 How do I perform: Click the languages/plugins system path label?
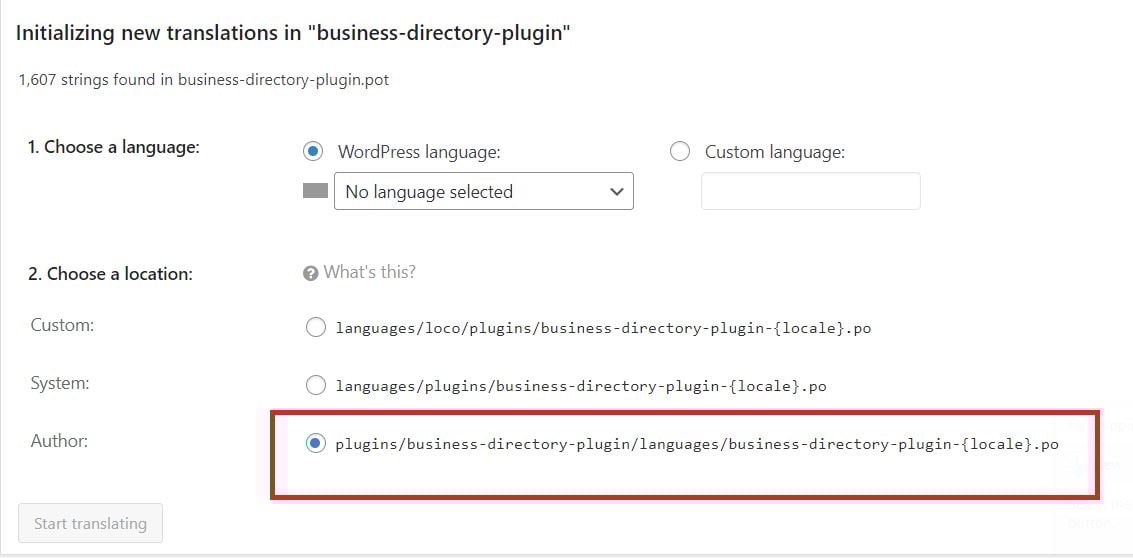pos(581,386)
